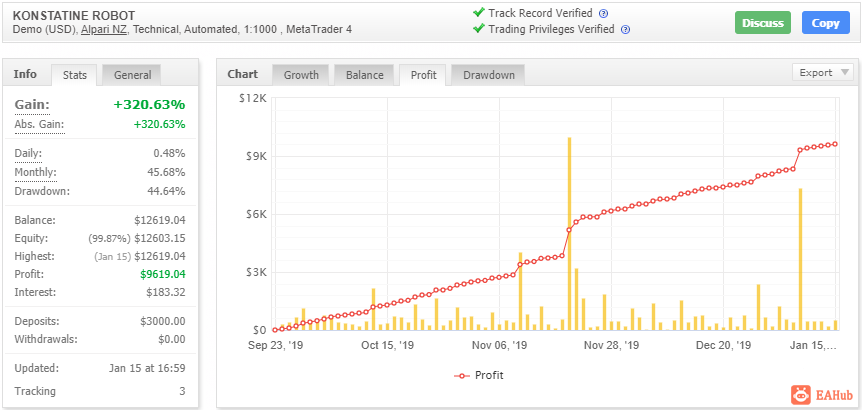Click the green checkmark for Track Record Verified

point(478,13)
